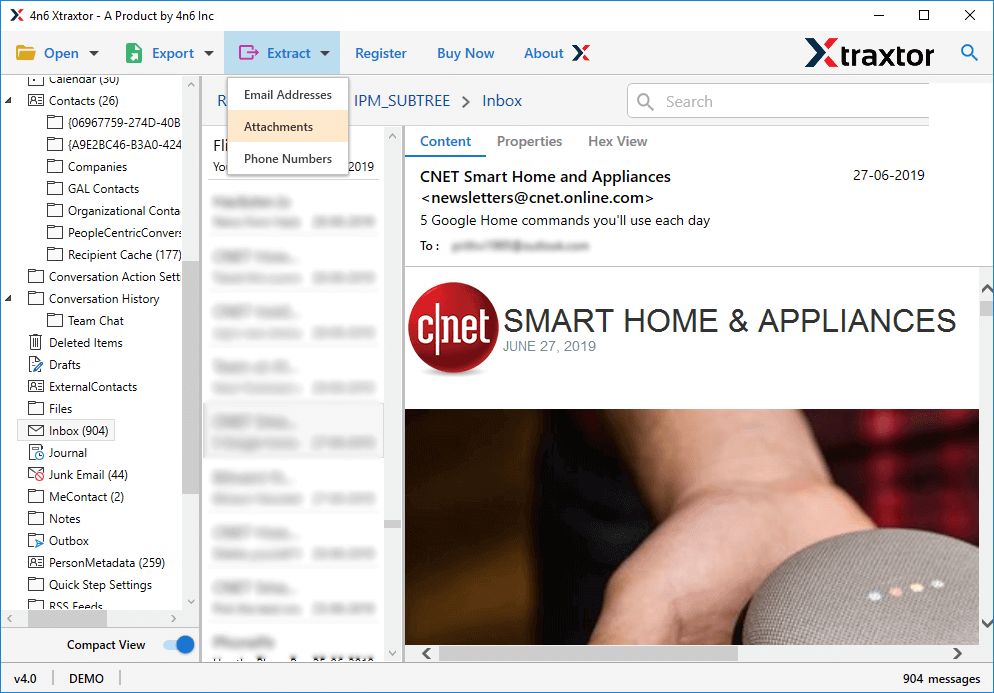
Task: Select Phone Numbers from Extract menu
Action: [288, 159]
